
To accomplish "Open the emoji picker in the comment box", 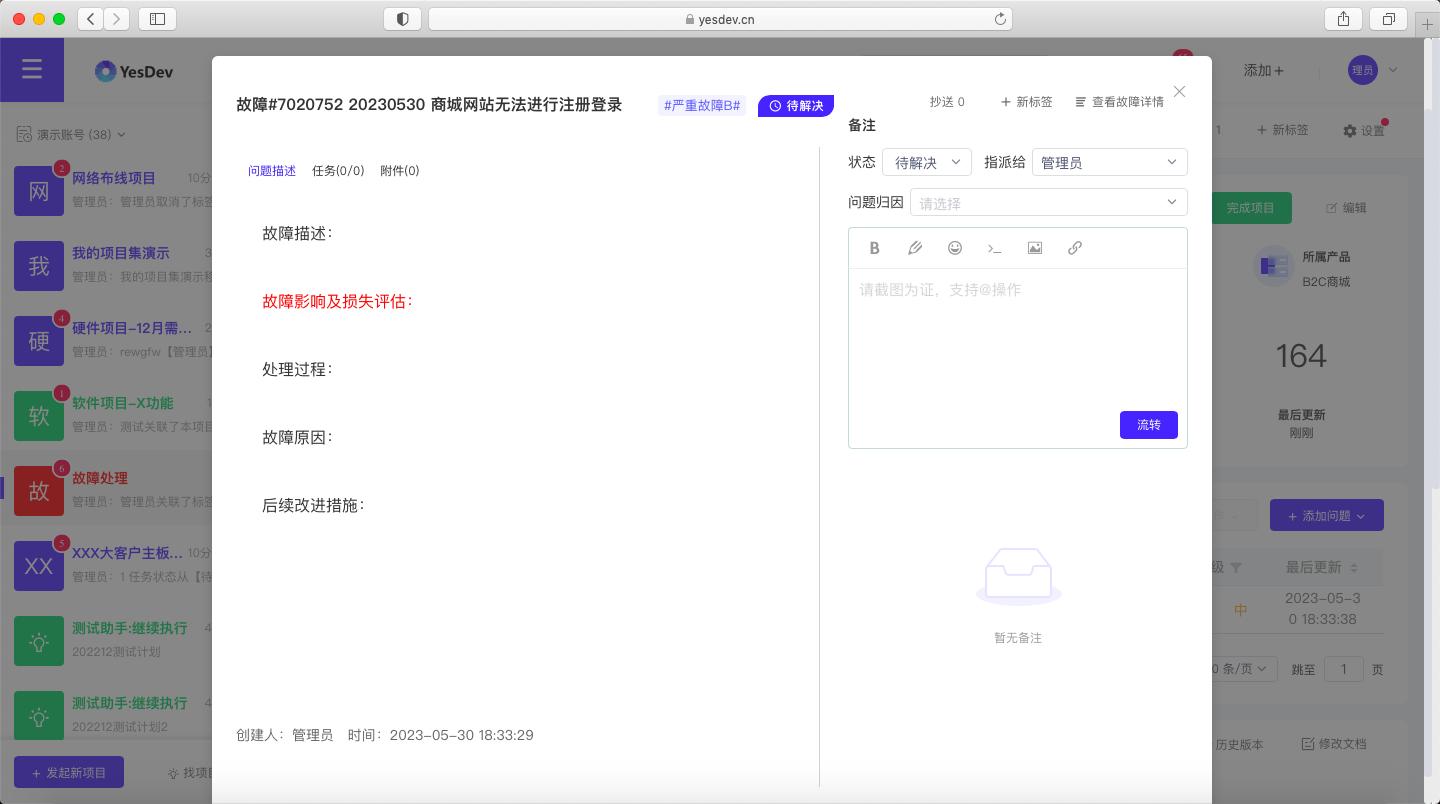I will [955, 248].
